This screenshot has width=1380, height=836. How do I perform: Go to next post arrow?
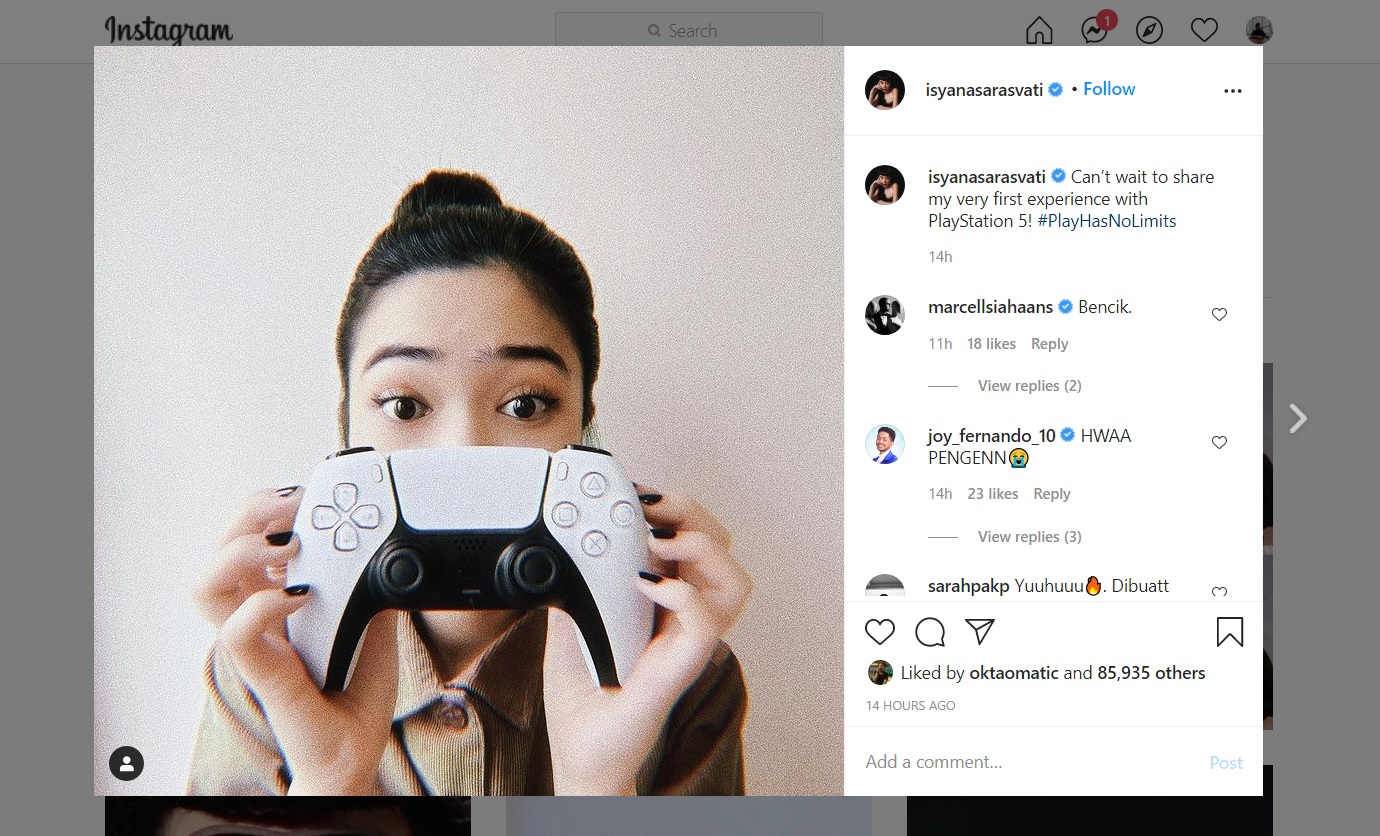[x=1297, y=418]
